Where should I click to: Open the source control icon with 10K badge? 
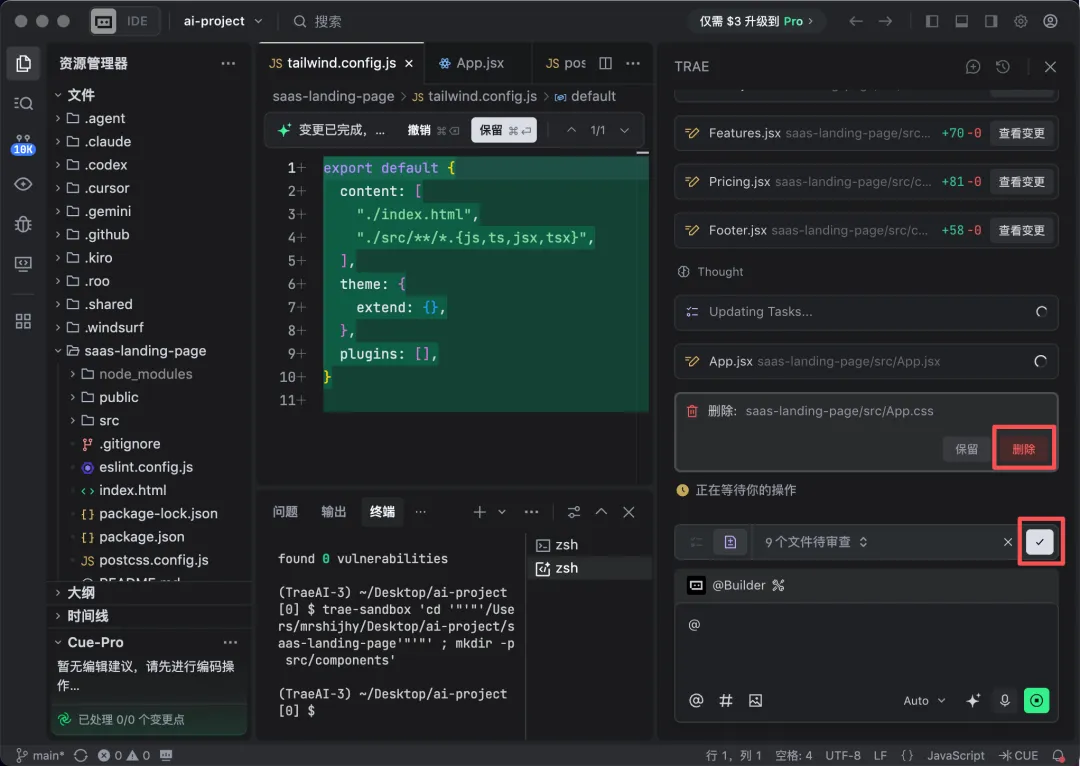click(23, 144)
